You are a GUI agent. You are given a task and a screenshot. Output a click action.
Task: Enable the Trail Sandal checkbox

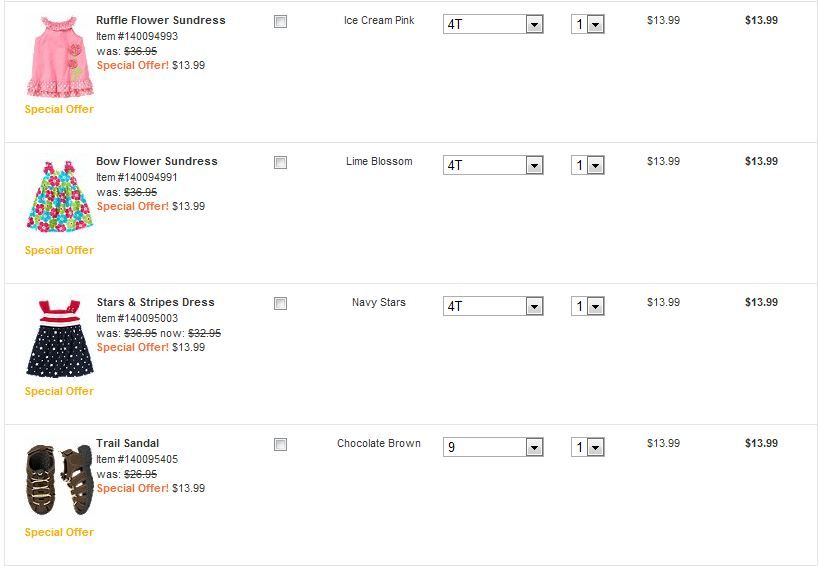tap(280, 444)
